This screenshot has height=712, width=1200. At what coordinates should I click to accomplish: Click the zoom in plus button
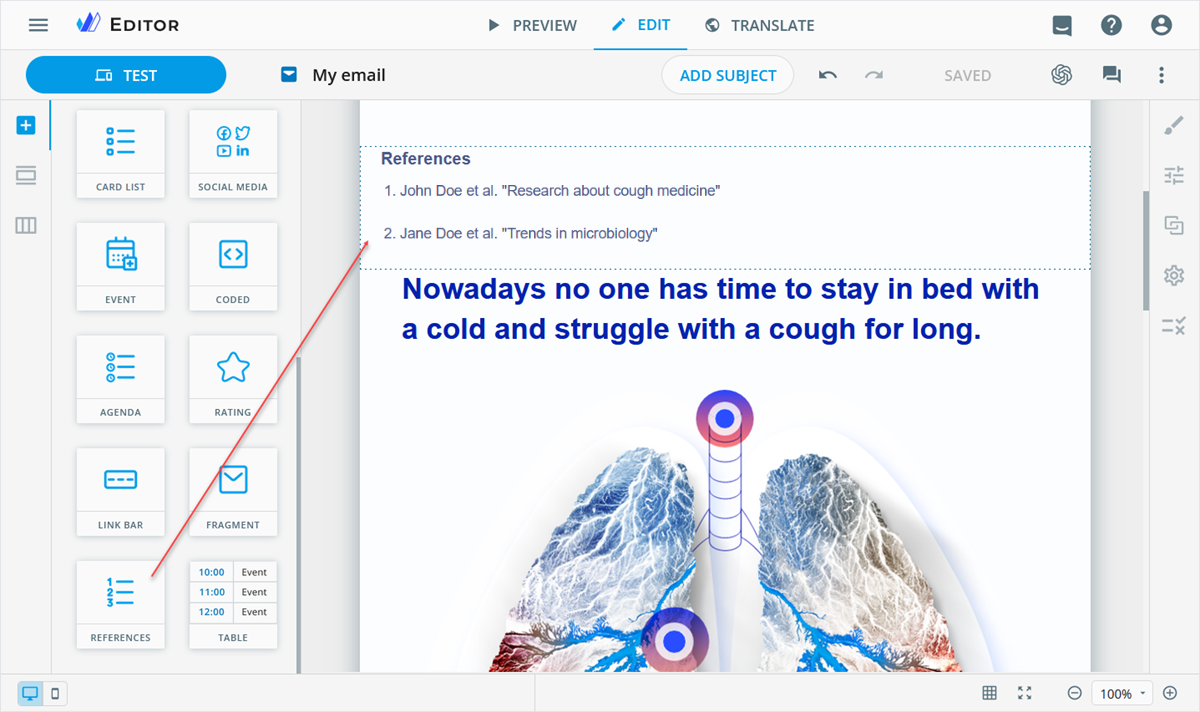tap(1170, 693)
